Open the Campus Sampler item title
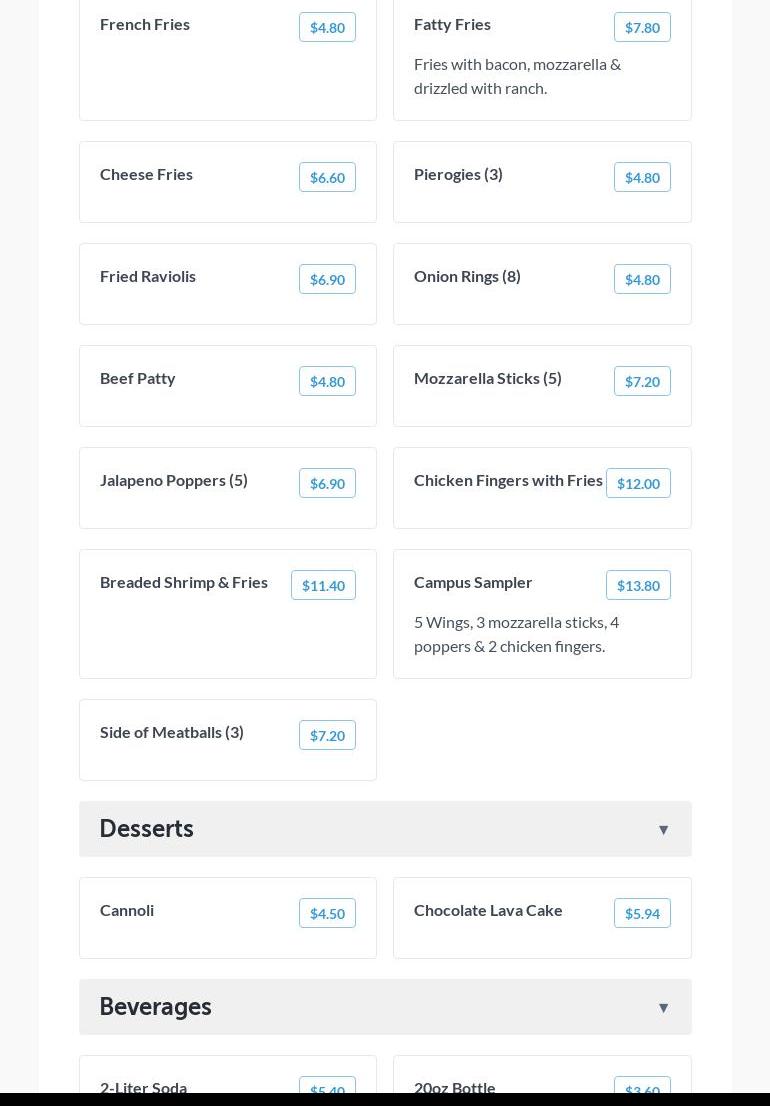This screenshot has height=1106, width=770. pyautogui.click(x=473, y=582)
